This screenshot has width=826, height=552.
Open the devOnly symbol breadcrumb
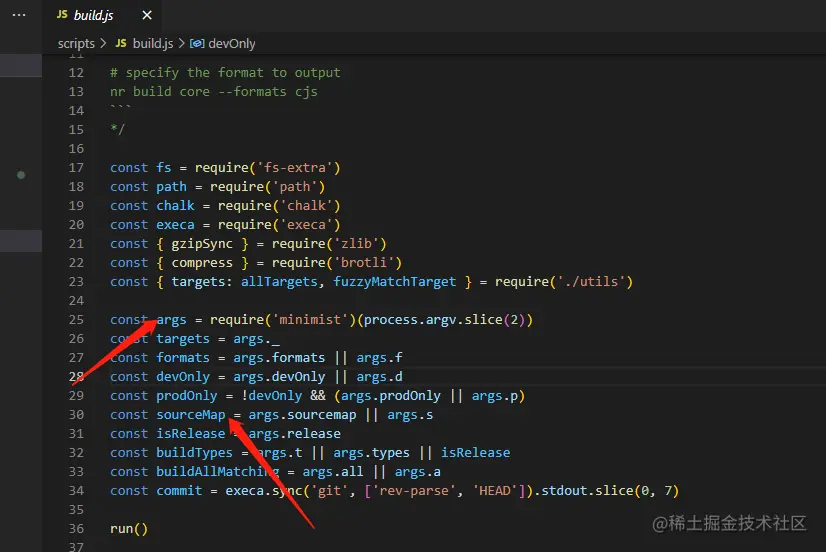pos(232,44)
